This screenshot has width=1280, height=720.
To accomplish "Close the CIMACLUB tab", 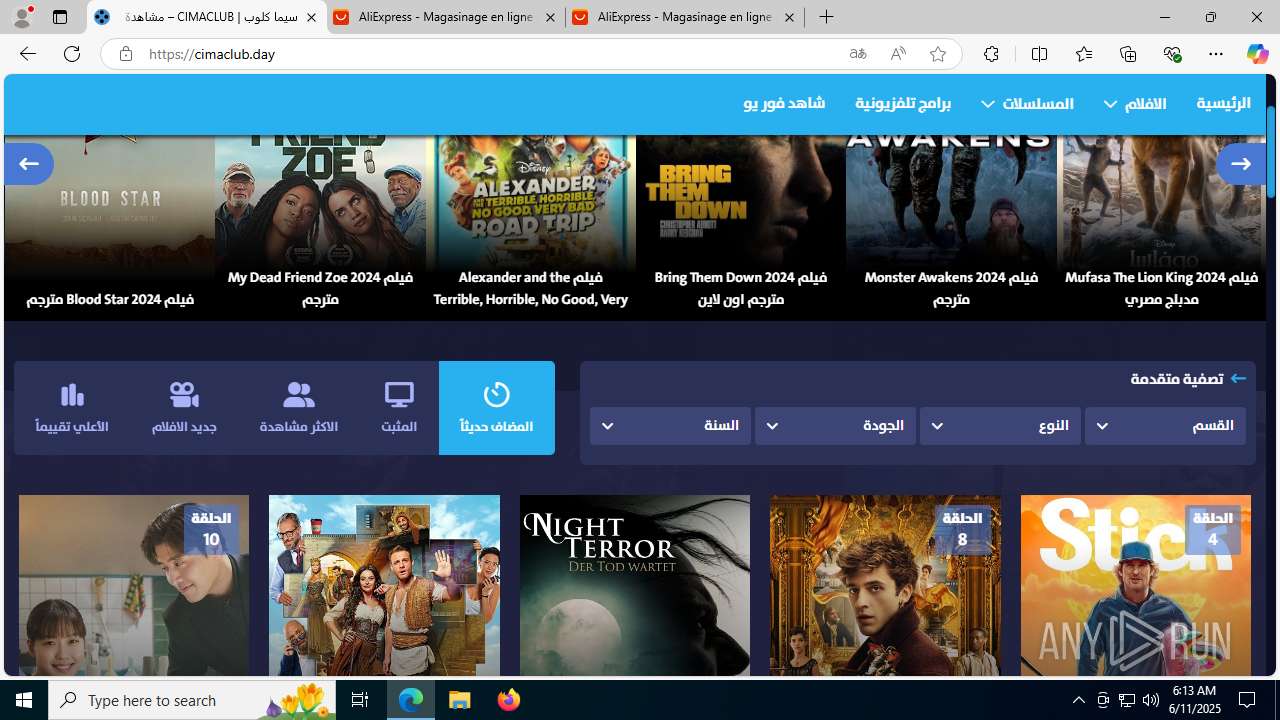I will pos(311,17).
